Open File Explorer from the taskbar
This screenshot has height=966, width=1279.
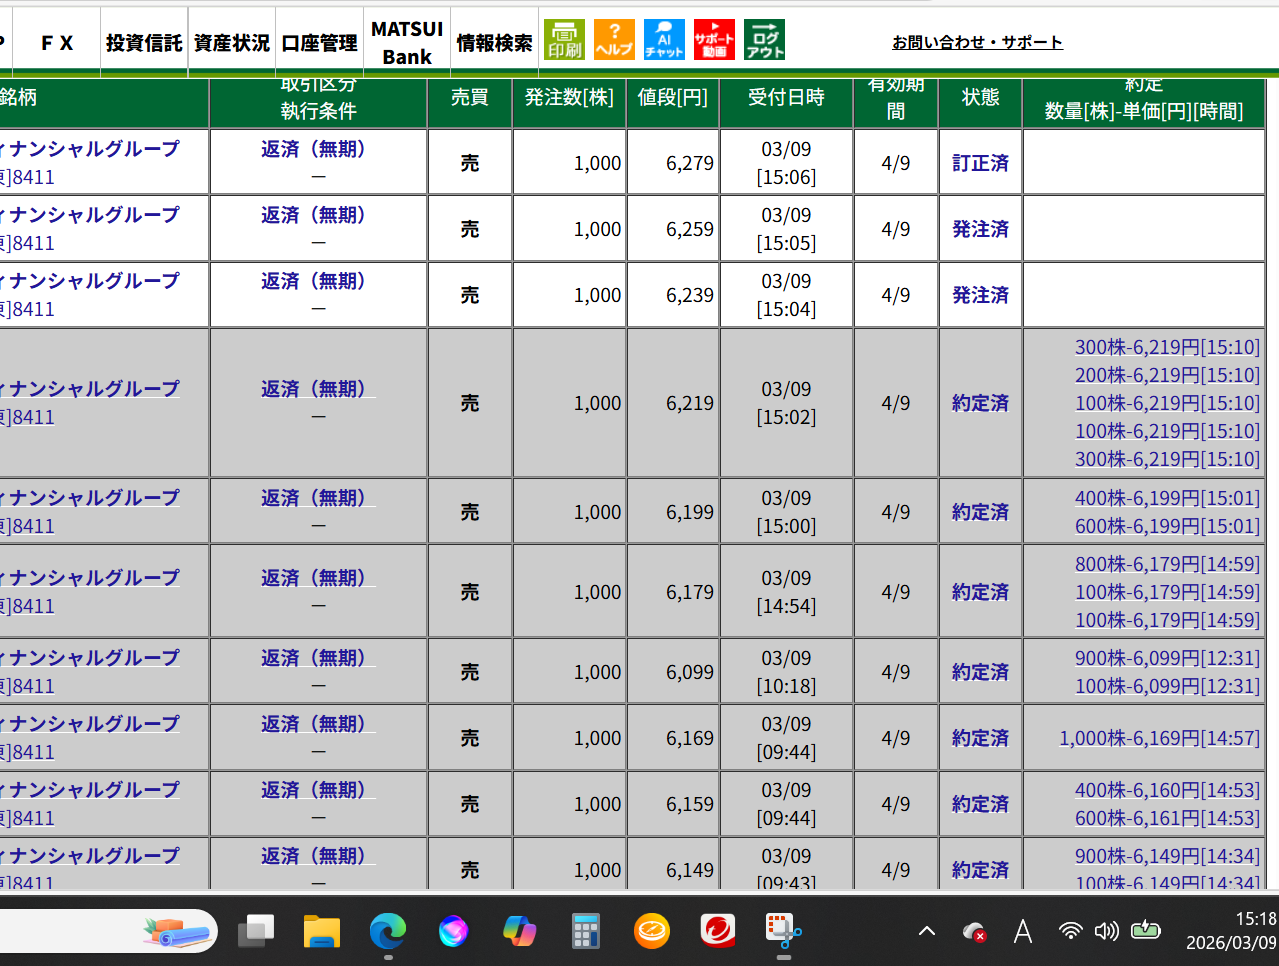pyautogui.click(x=322, y=932)
